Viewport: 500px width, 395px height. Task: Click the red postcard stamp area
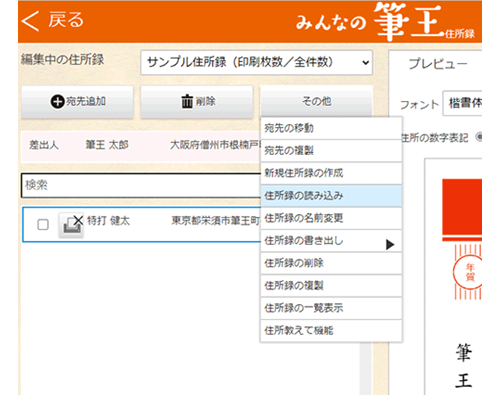click(462, 207)
